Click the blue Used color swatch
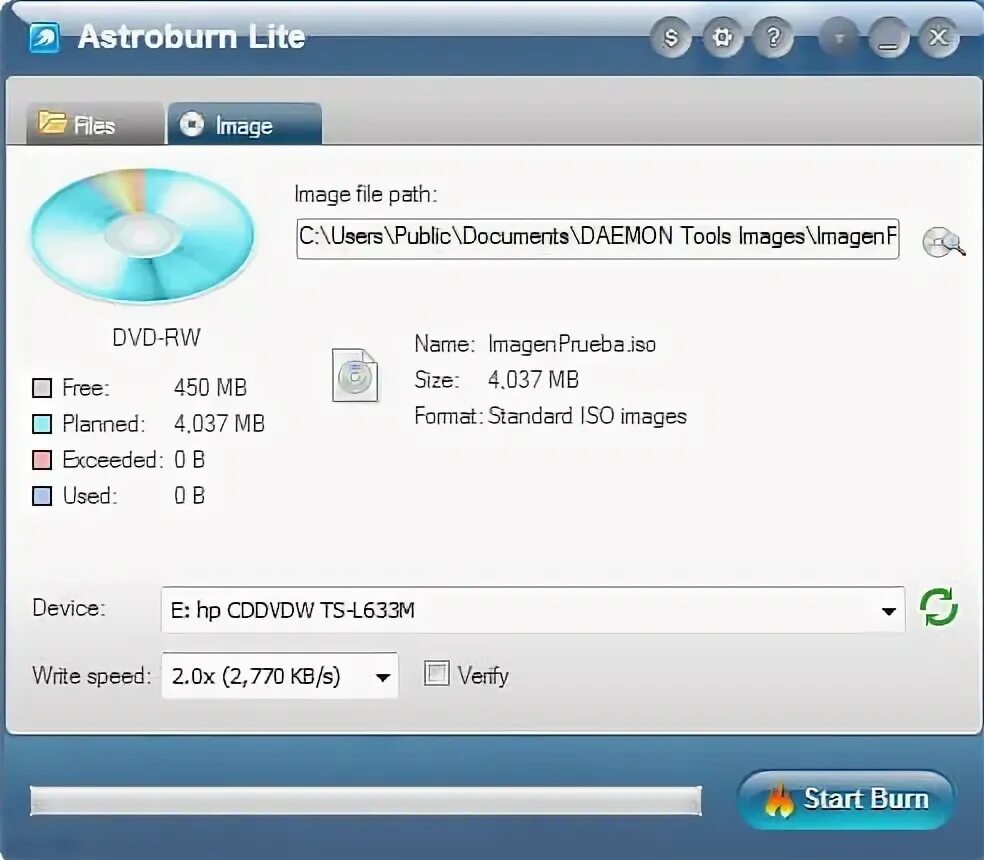 [42, 496]
